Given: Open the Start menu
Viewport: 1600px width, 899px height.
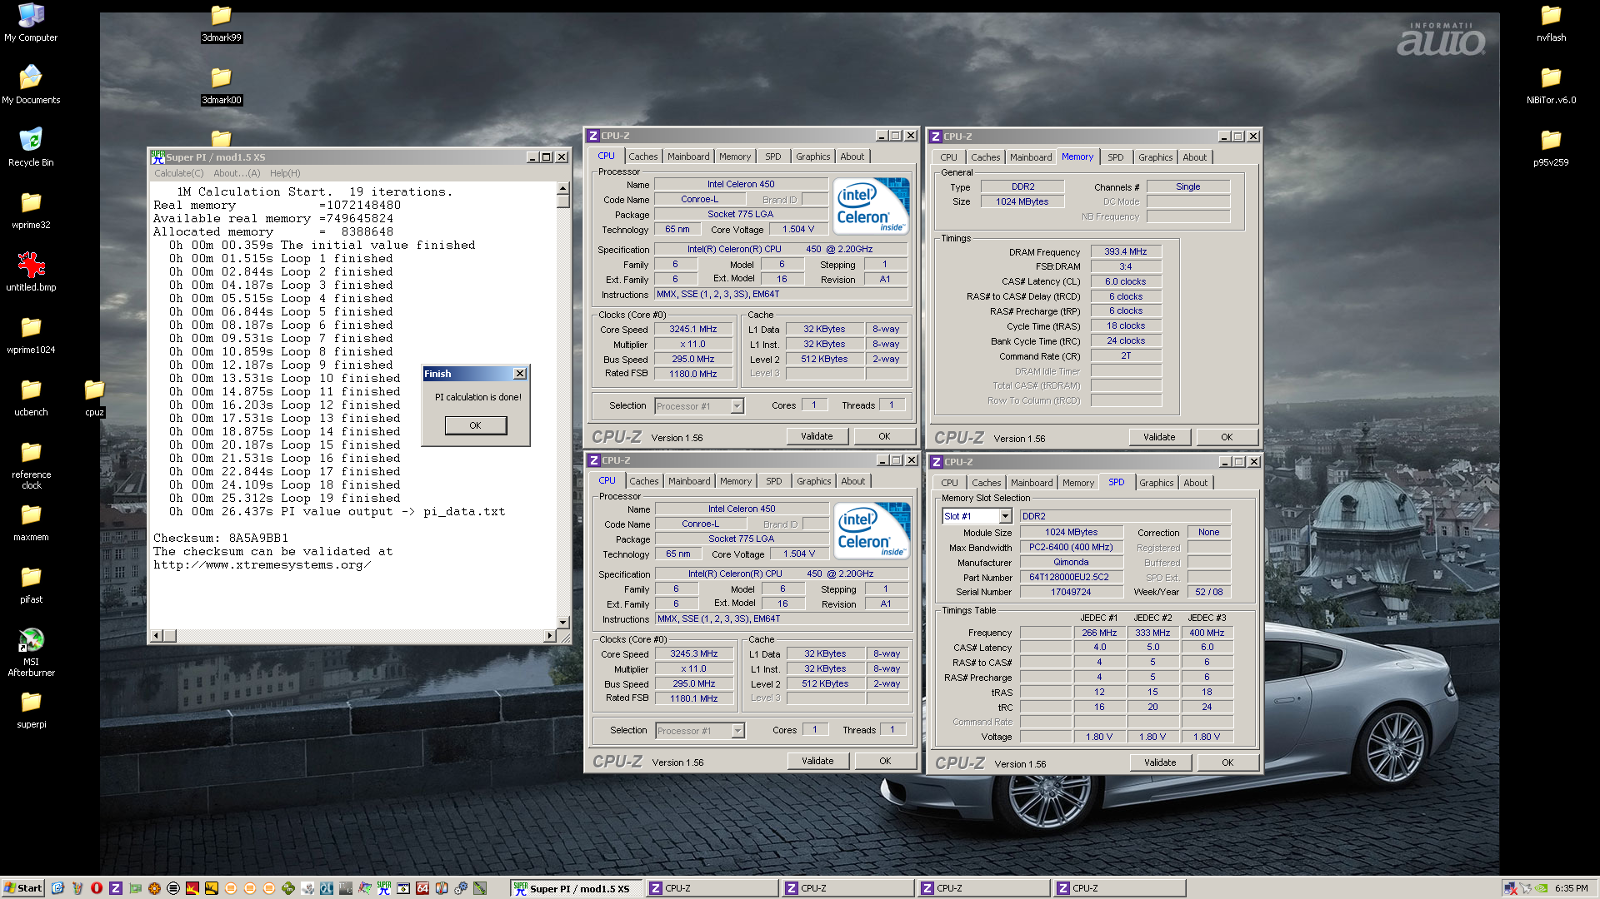Looking at the screenshot, I should [23, 888].
